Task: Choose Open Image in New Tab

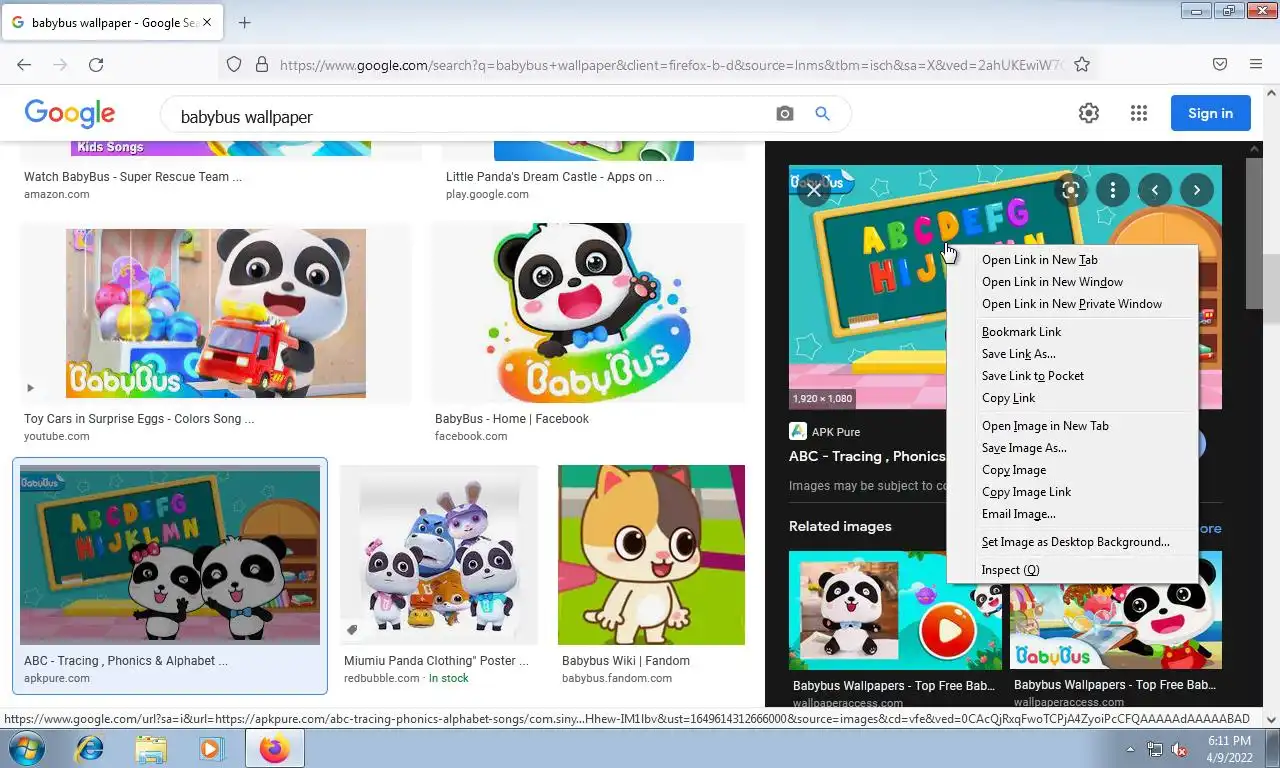Action: 1072,426
